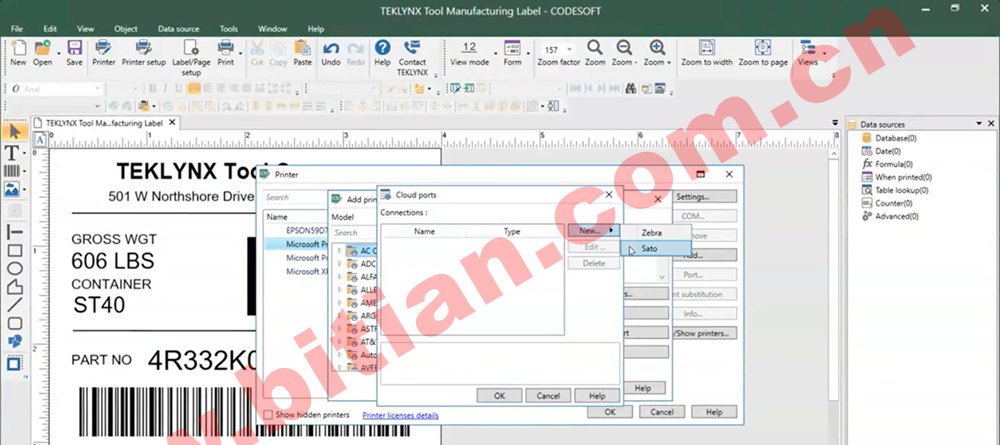The width and height of the screenshot is (1000, 445).
Task: Click the Type column header in Connections
Action: point(512,231)
